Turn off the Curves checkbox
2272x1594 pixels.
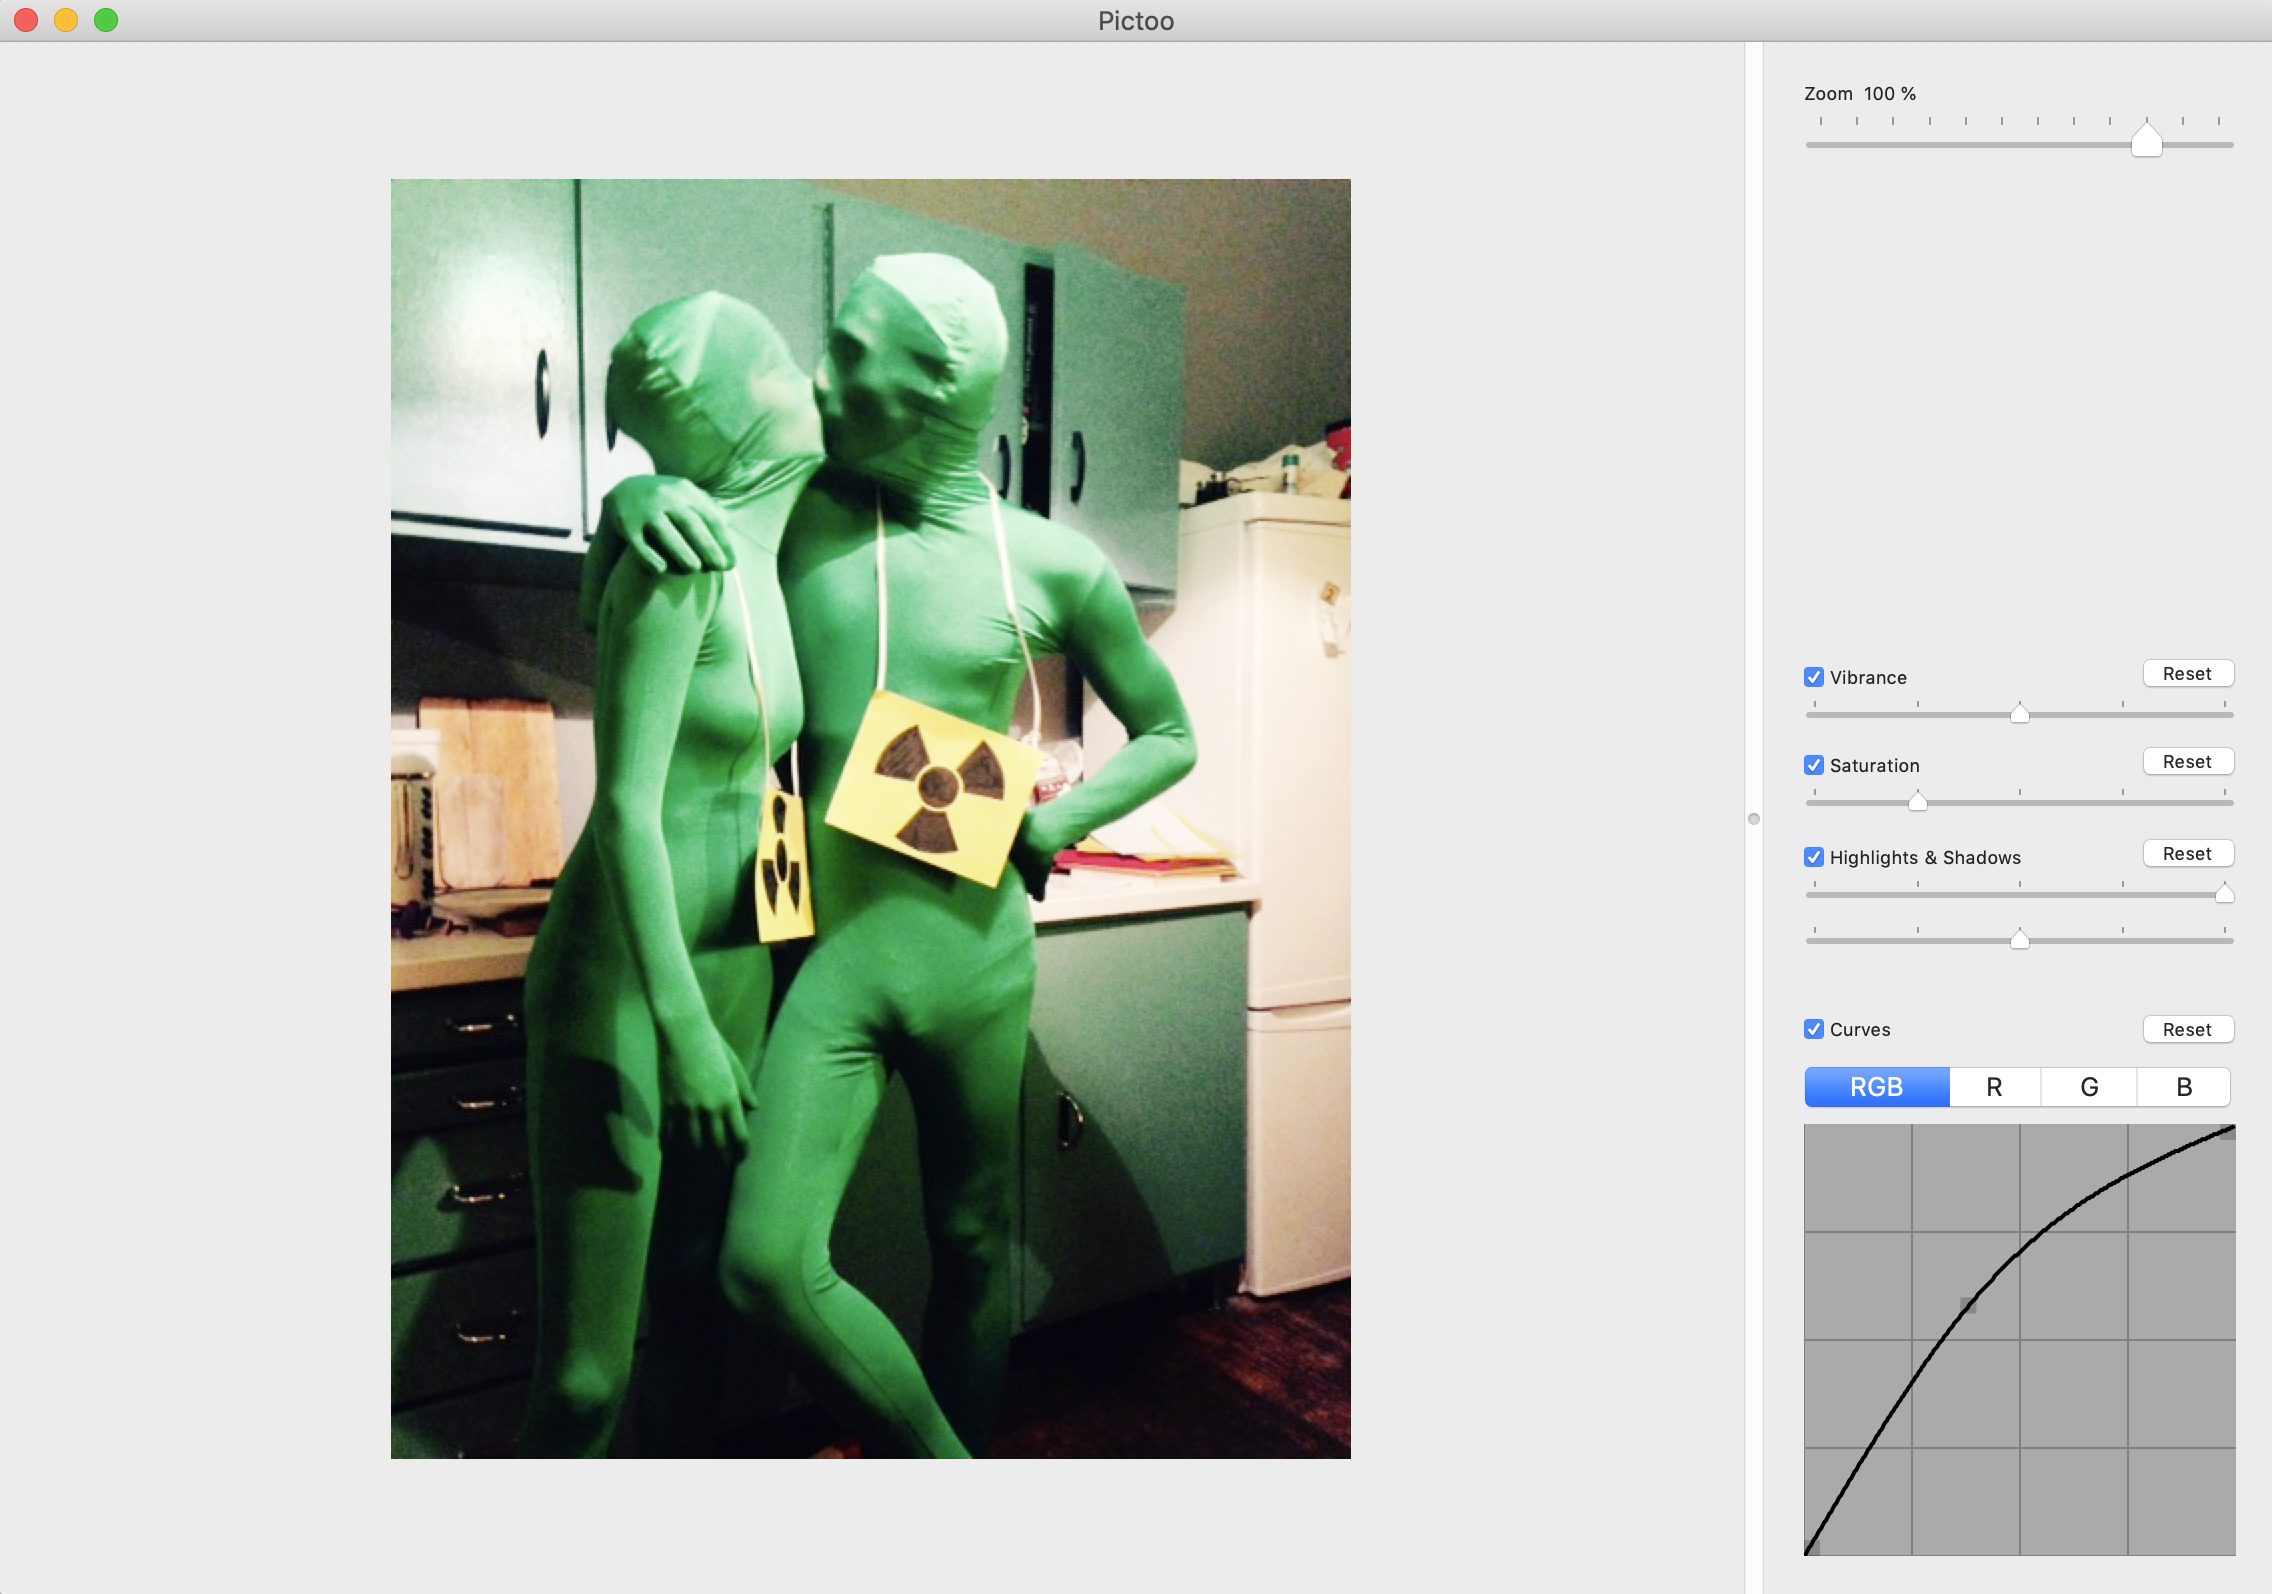point(1814,1029)
